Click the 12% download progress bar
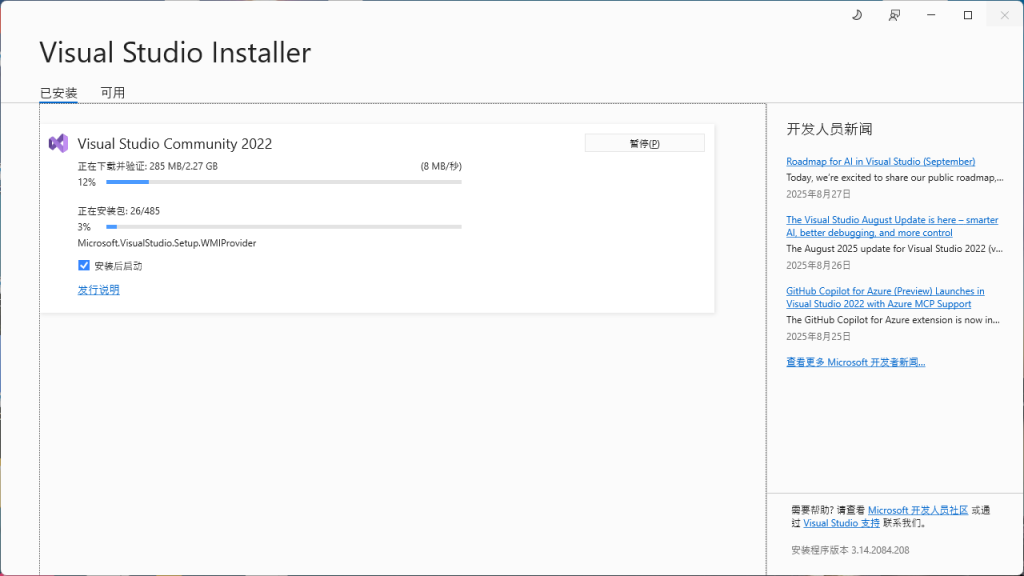 point(283,182)
